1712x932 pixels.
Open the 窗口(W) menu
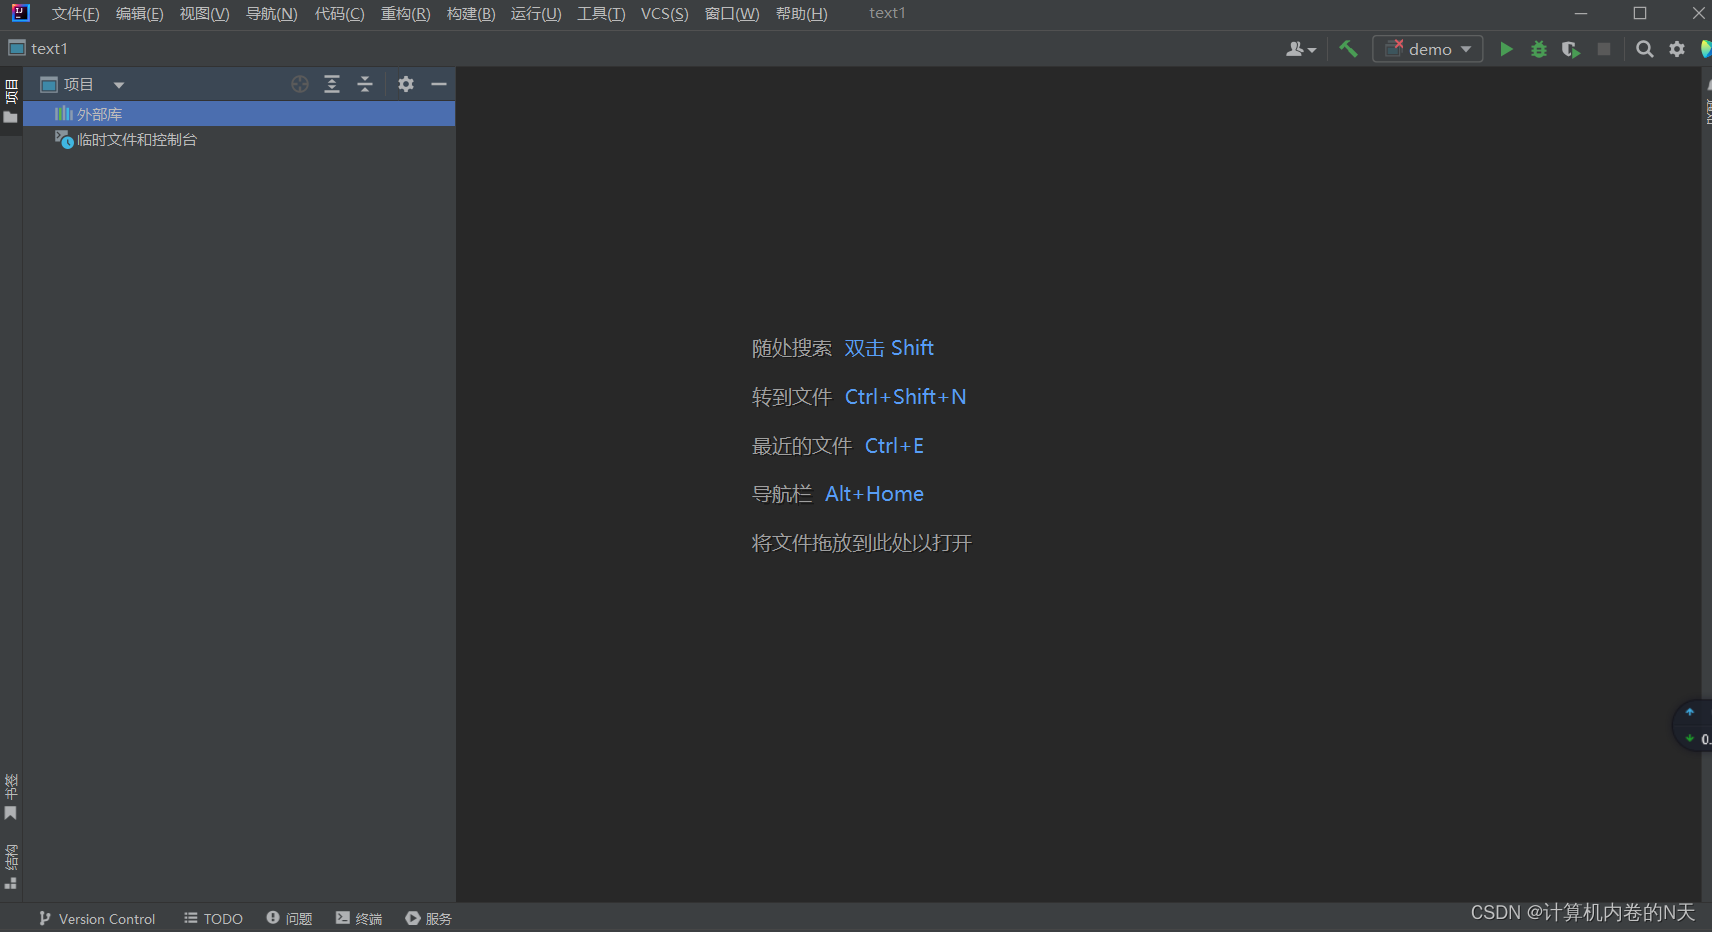732,14
